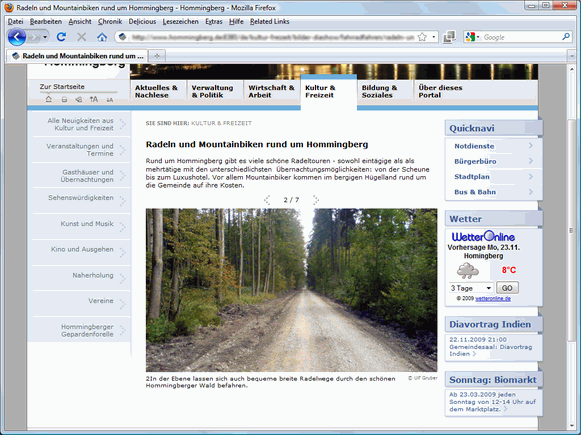581x435 pixels.
Task: Open the Wirtschaft & Arbeit section
Action: [271, 91]
